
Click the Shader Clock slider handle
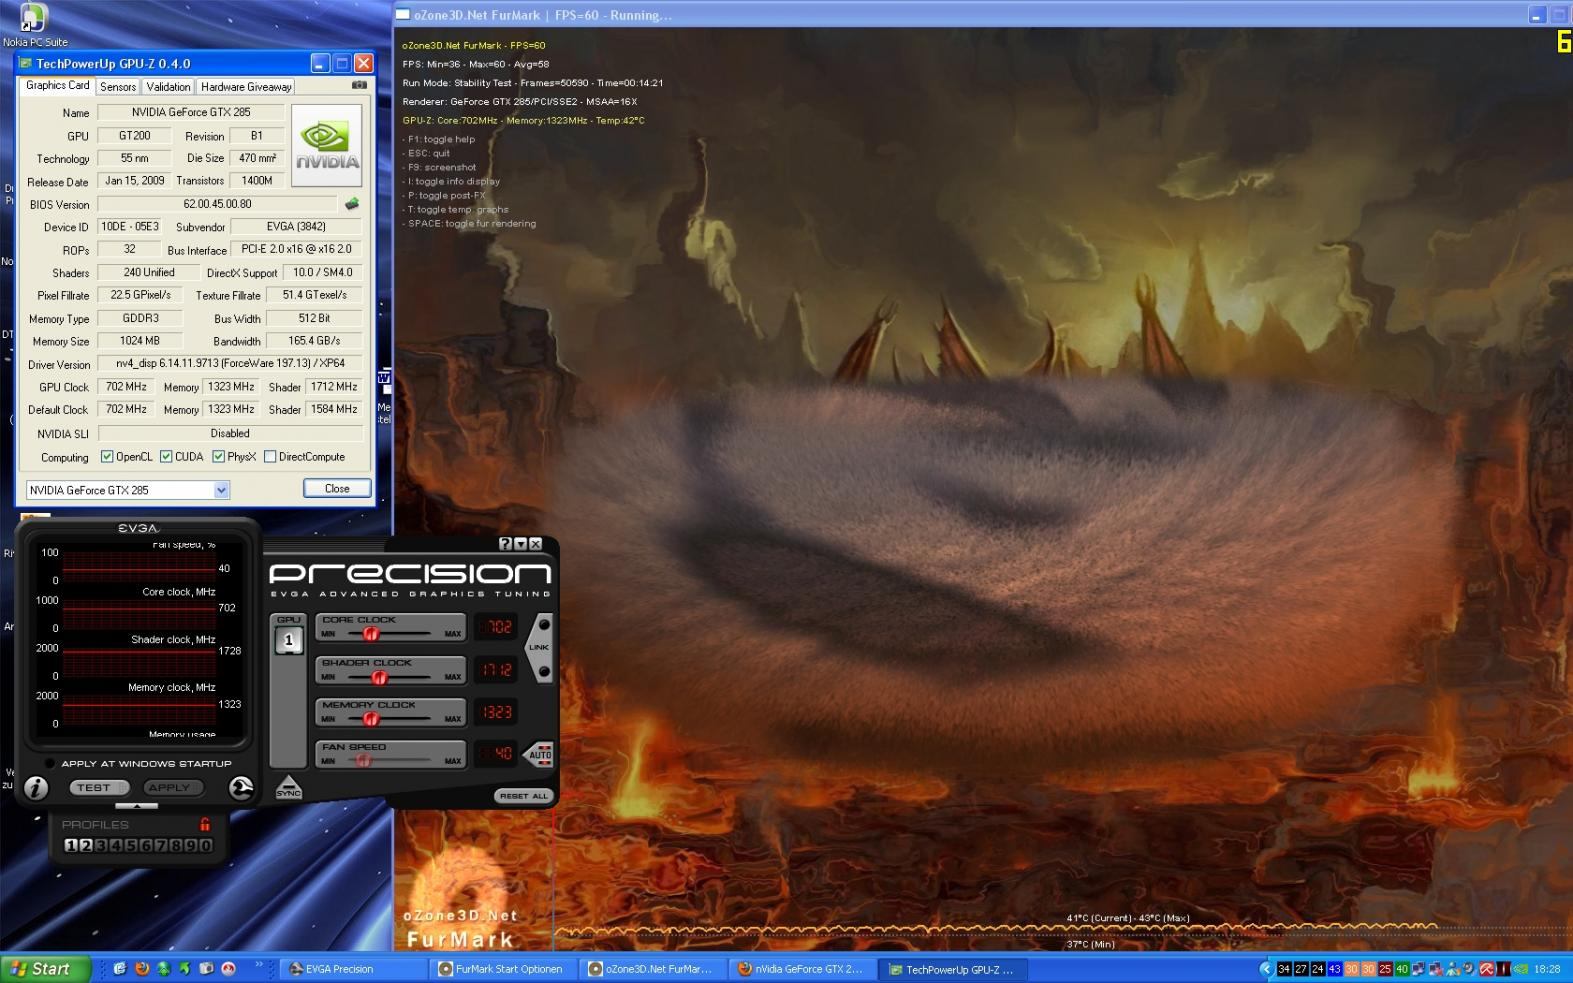pos(379,677)
